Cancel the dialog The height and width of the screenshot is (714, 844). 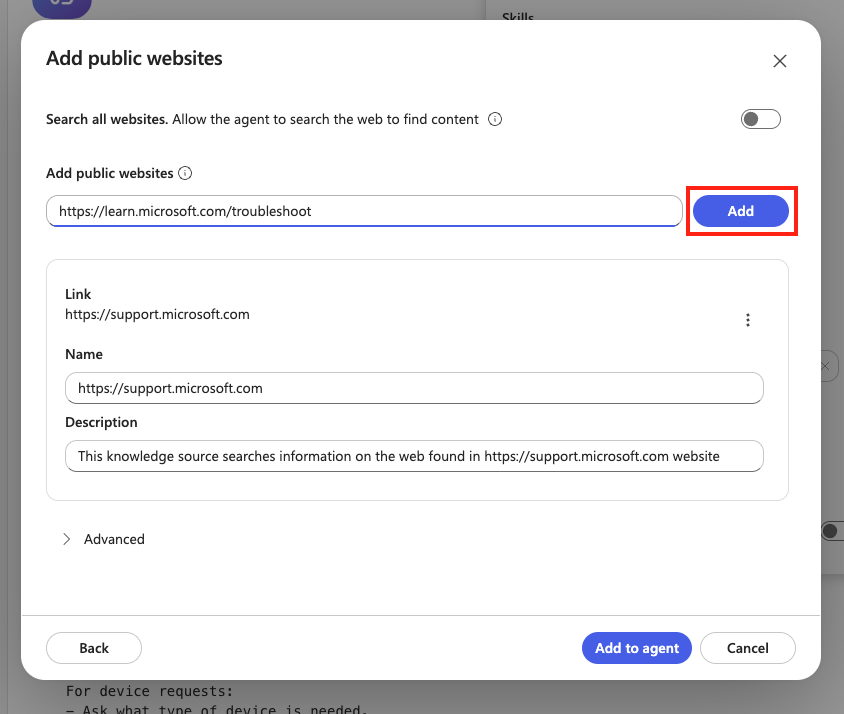pyautogui.click(x=748, y=648)
